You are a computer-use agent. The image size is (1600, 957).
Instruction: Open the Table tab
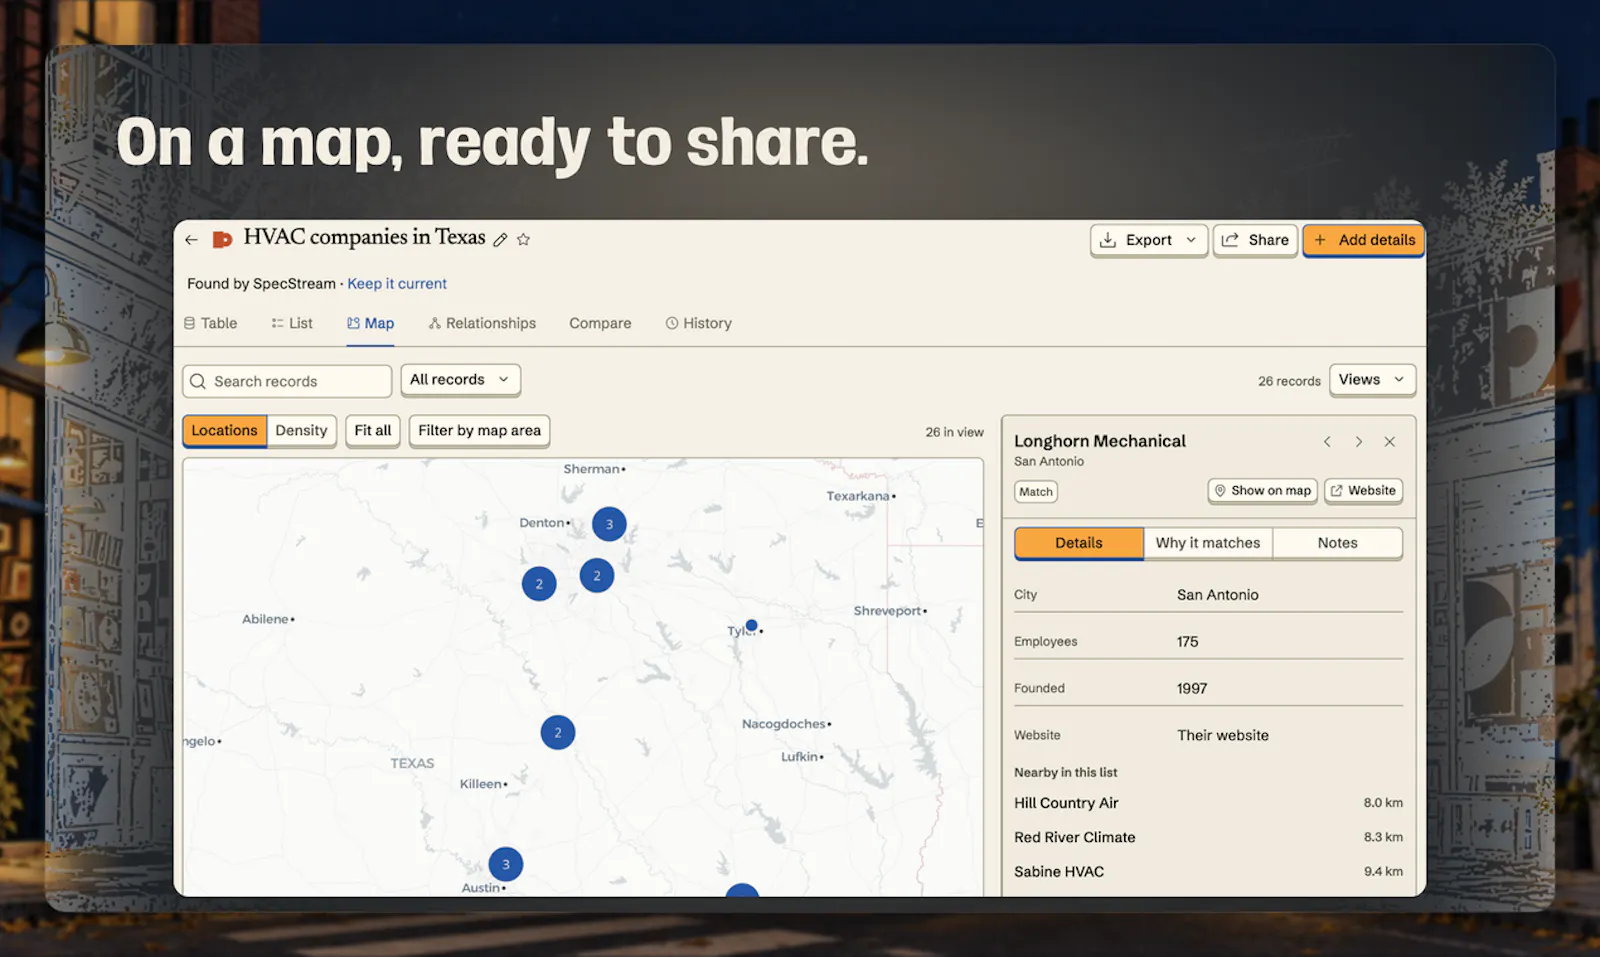(210, 323)
